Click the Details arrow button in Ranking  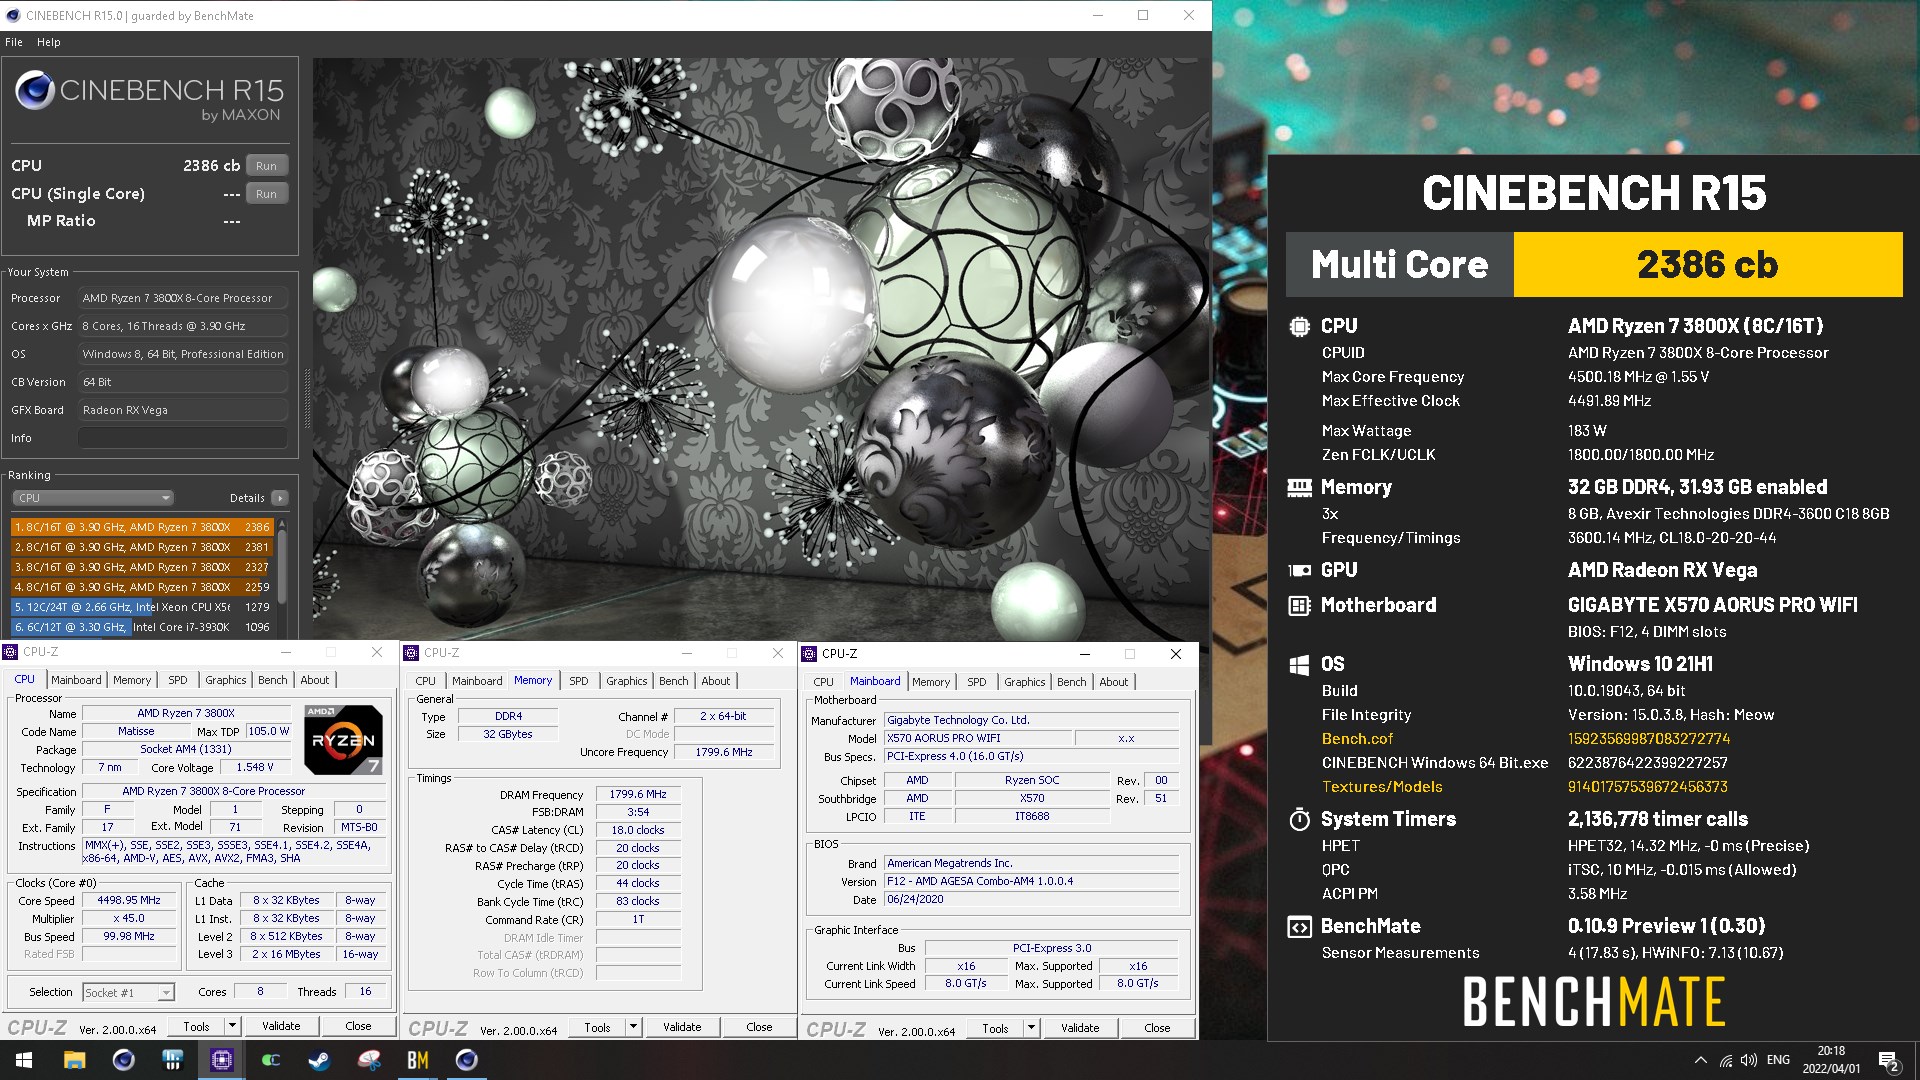point(280,498)
